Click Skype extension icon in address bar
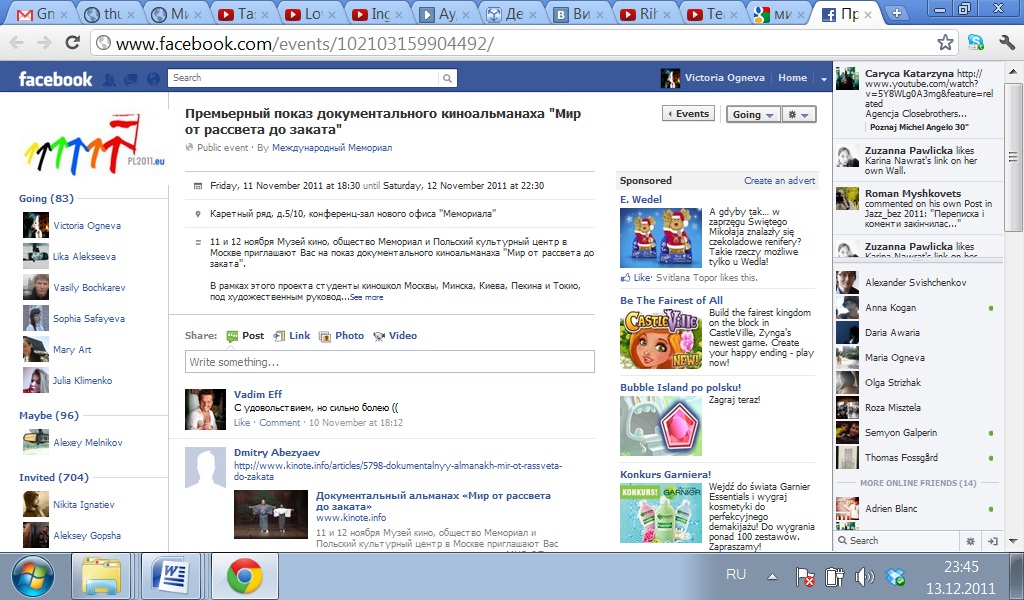This screenshot has width=1024, height=600. coord(976,43)
